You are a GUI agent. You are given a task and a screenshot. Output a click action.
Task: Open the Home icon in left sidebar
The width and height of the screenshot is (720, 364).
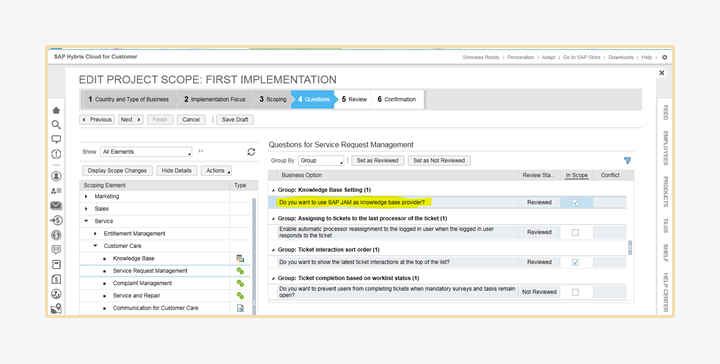pyautogui.click(x=56, y=110)
